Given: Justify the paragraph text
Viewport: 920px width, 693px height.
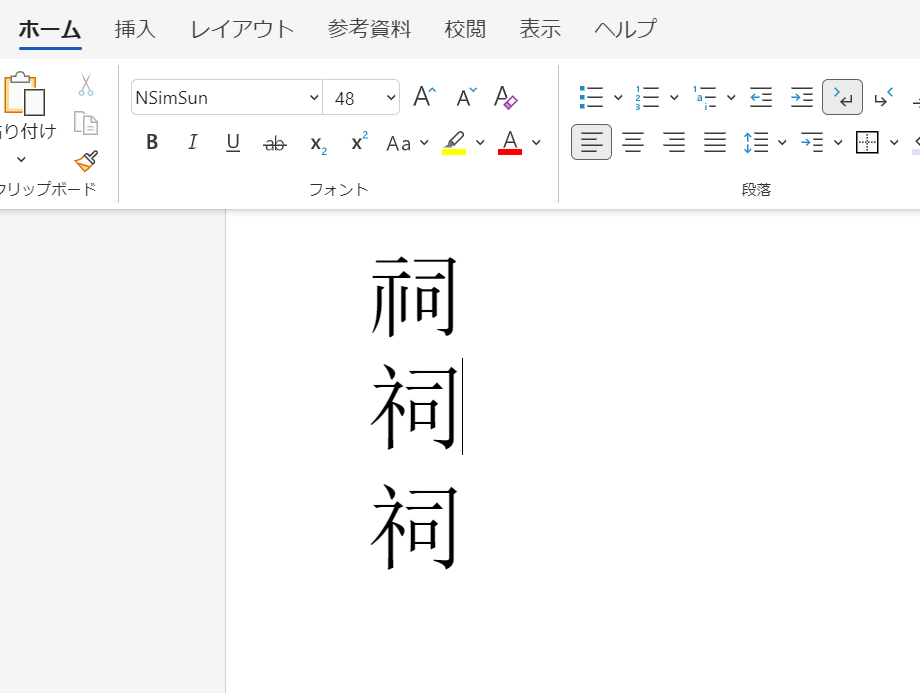Looking at the screenshot, I should click(x=715, y=143).
